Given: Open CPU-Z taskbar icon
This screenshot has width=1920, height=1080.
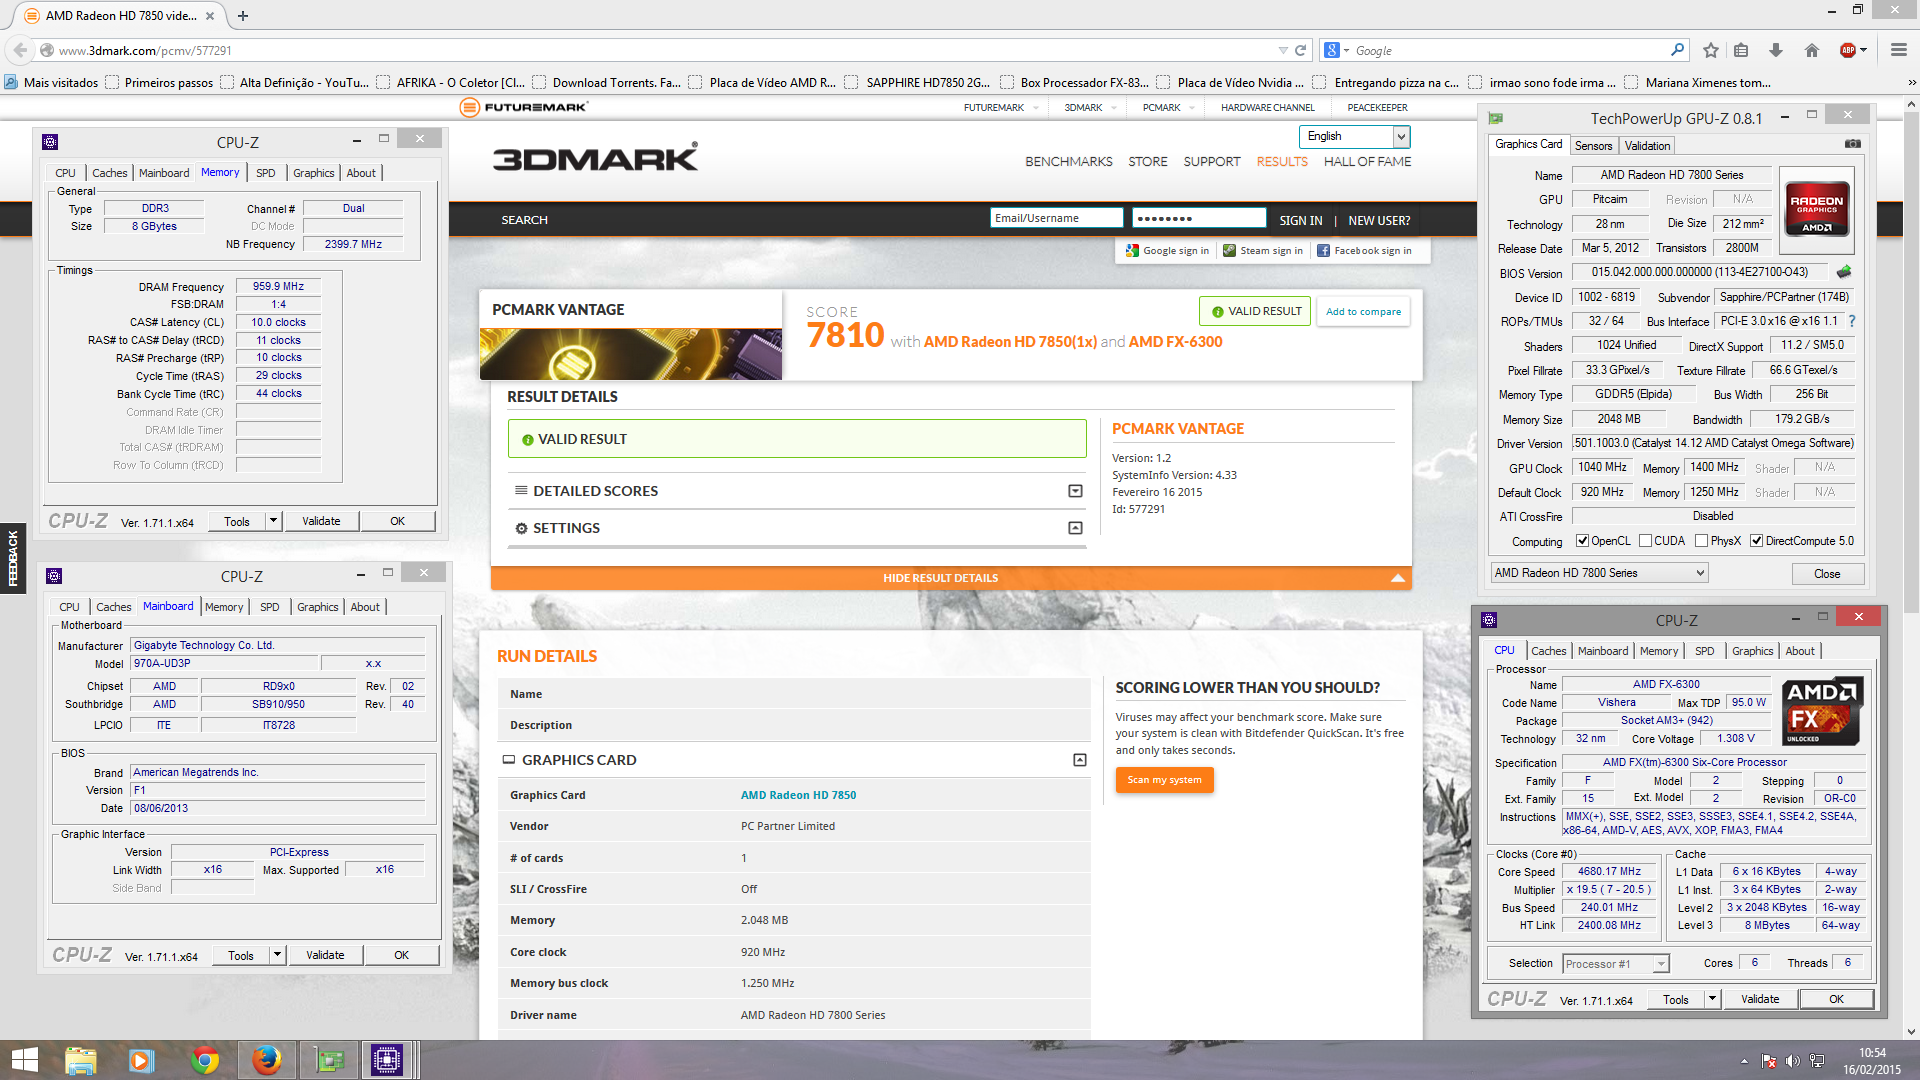Looking at the screenshot, I should pos(386,1060).
